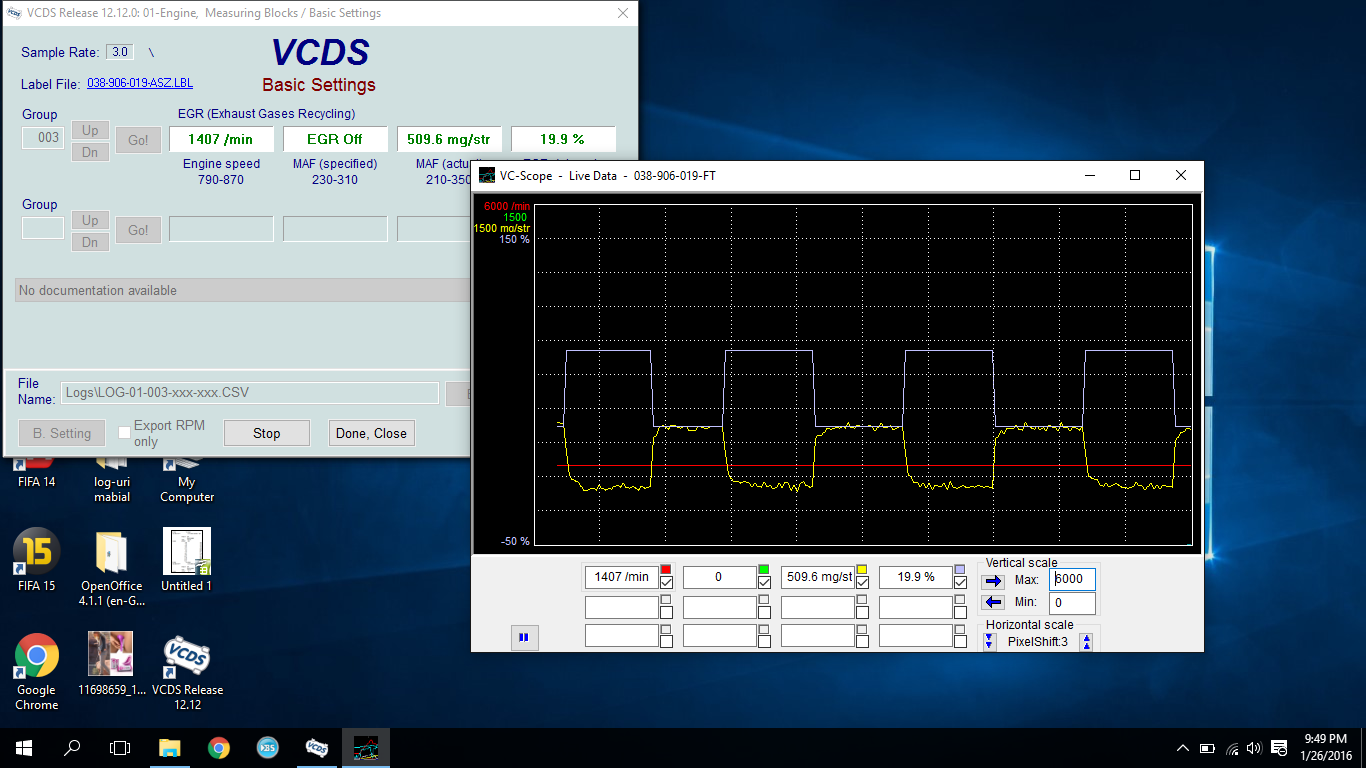This screenshot has height=768, width=1366.
Task: Uncheck the 19.9 % trace checkbox
Action: [x=960, y=582]
